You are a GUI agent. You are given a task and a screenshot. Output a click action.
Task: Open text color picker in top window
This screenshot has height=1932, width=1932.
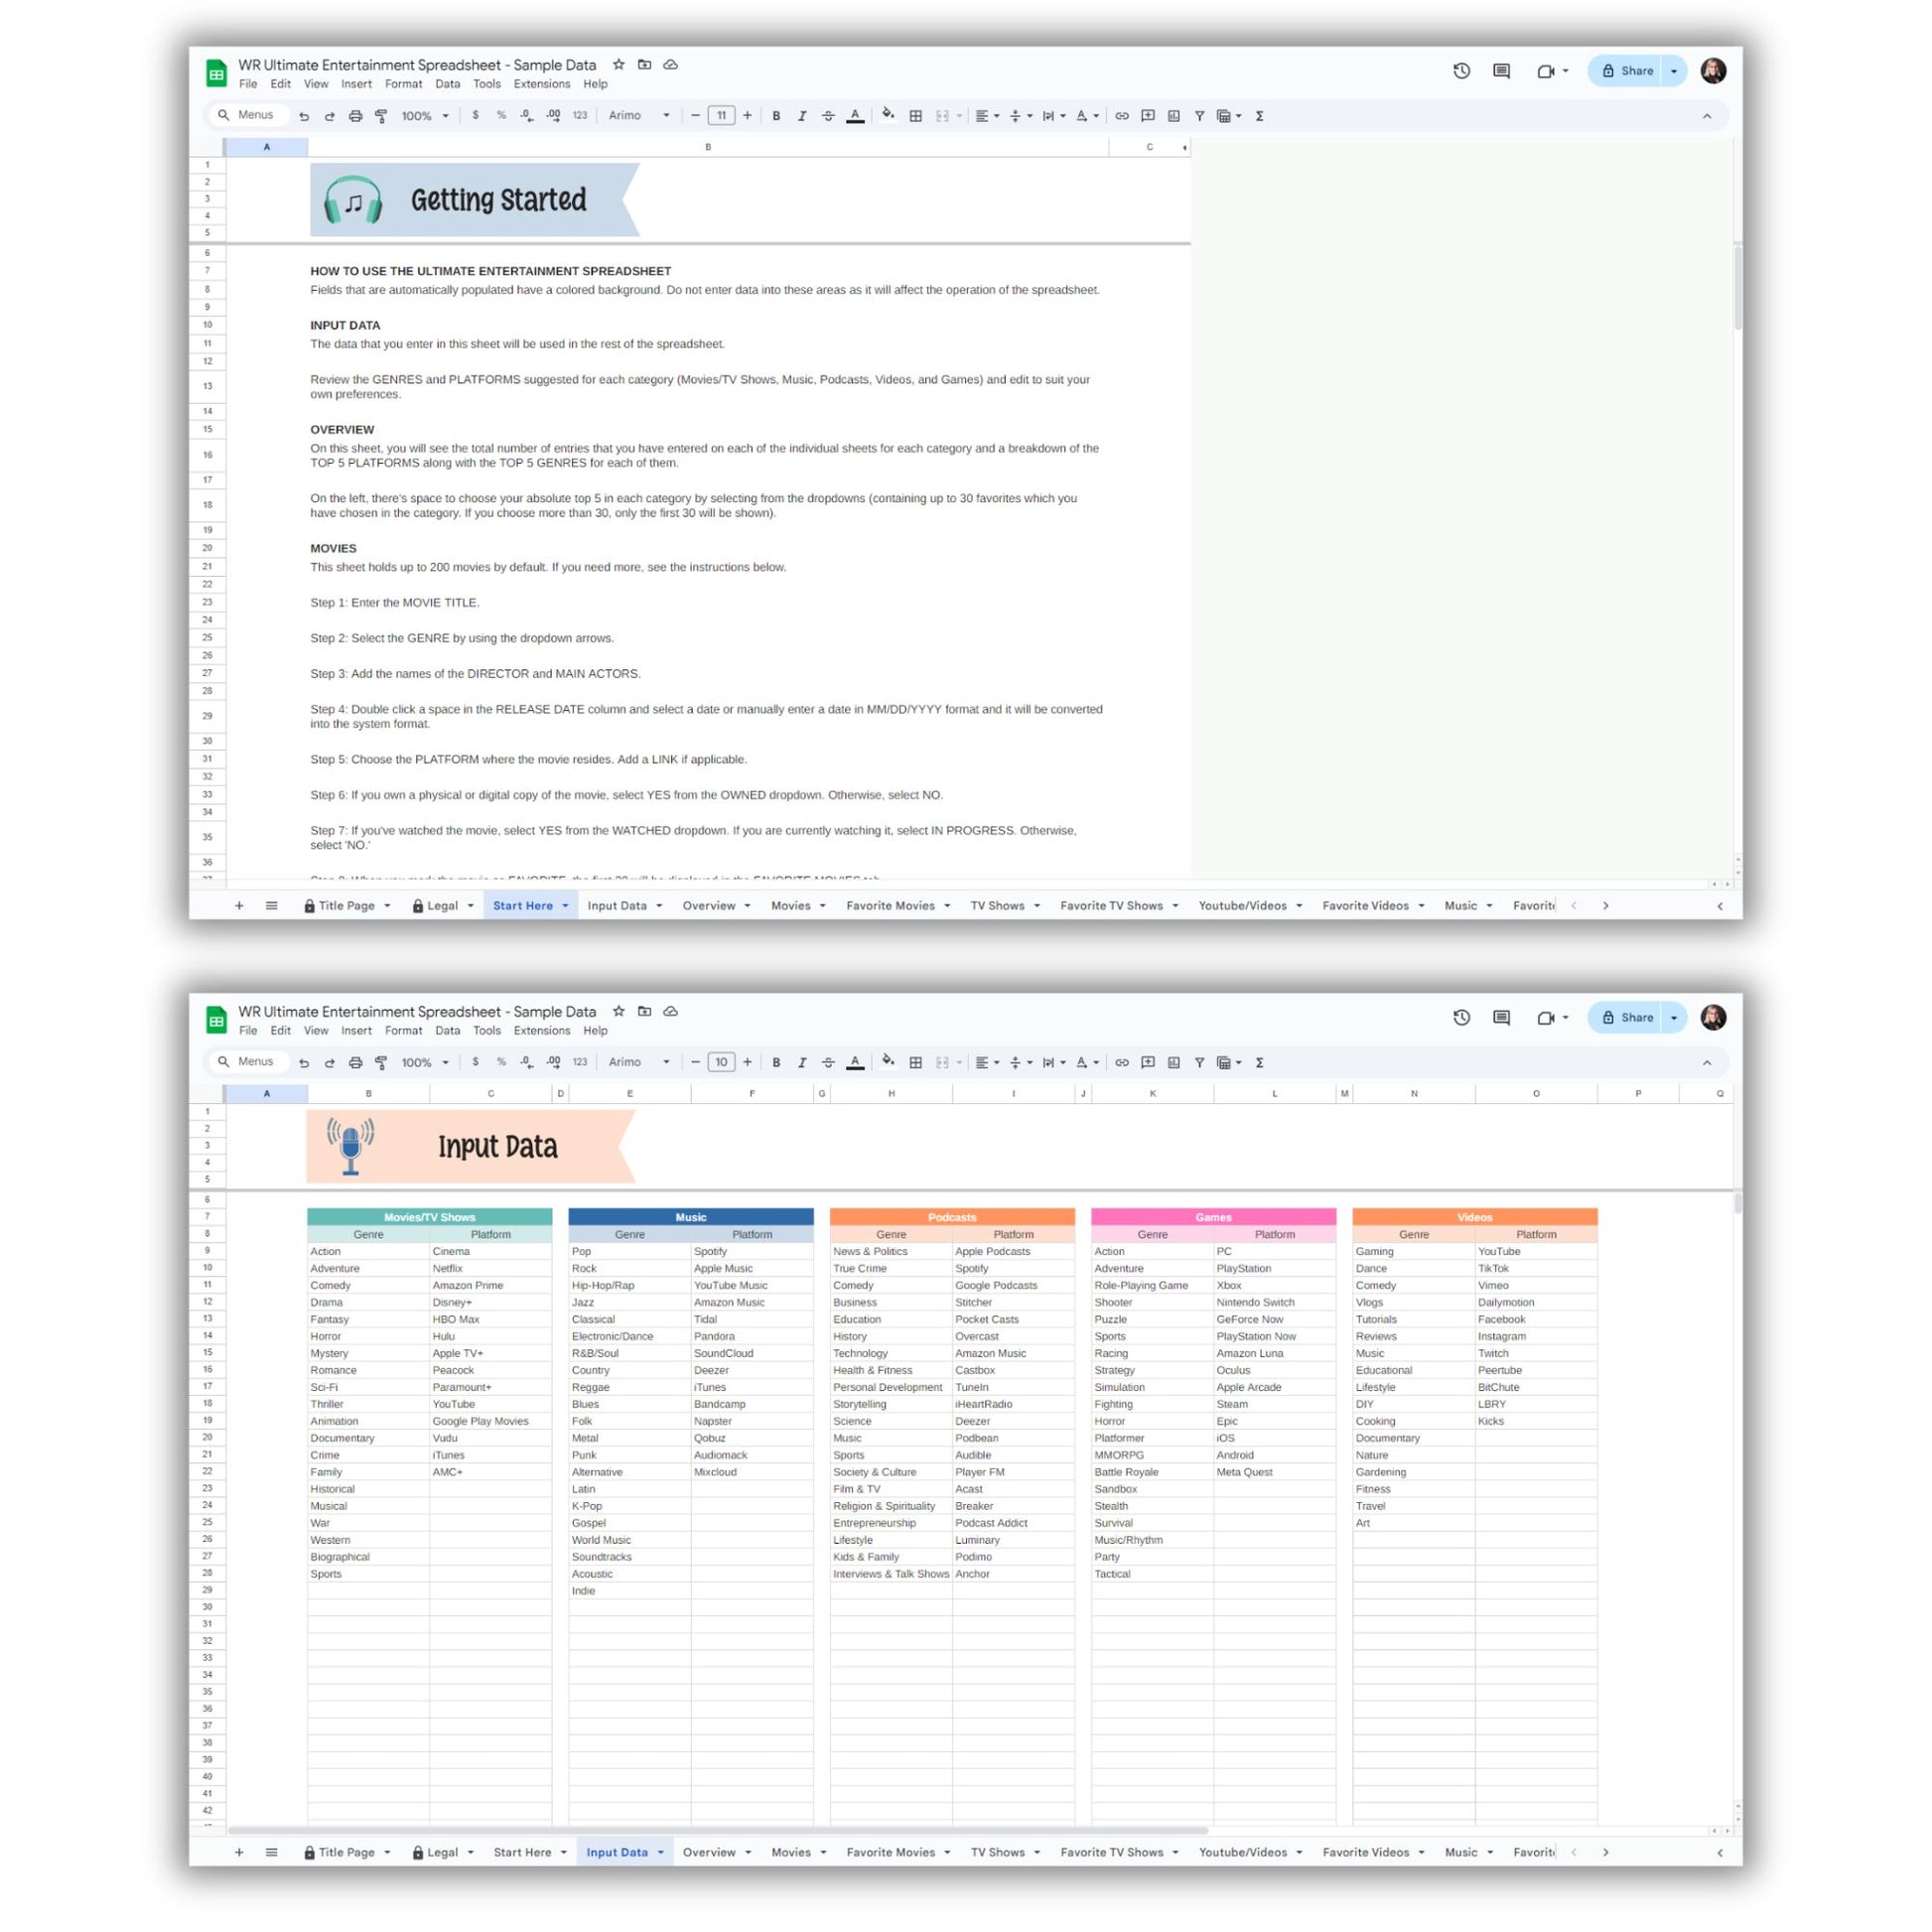tap(855, 116)
